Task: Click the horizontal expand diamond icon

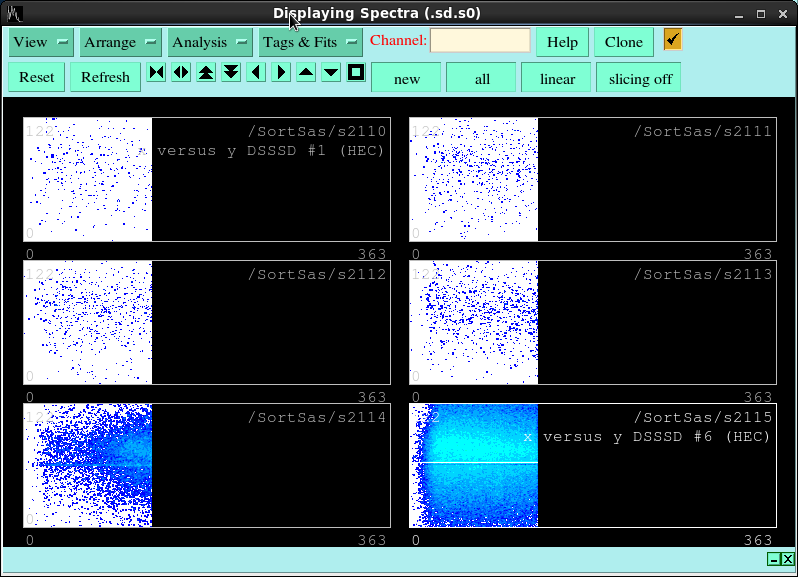Action: point(181,72)
